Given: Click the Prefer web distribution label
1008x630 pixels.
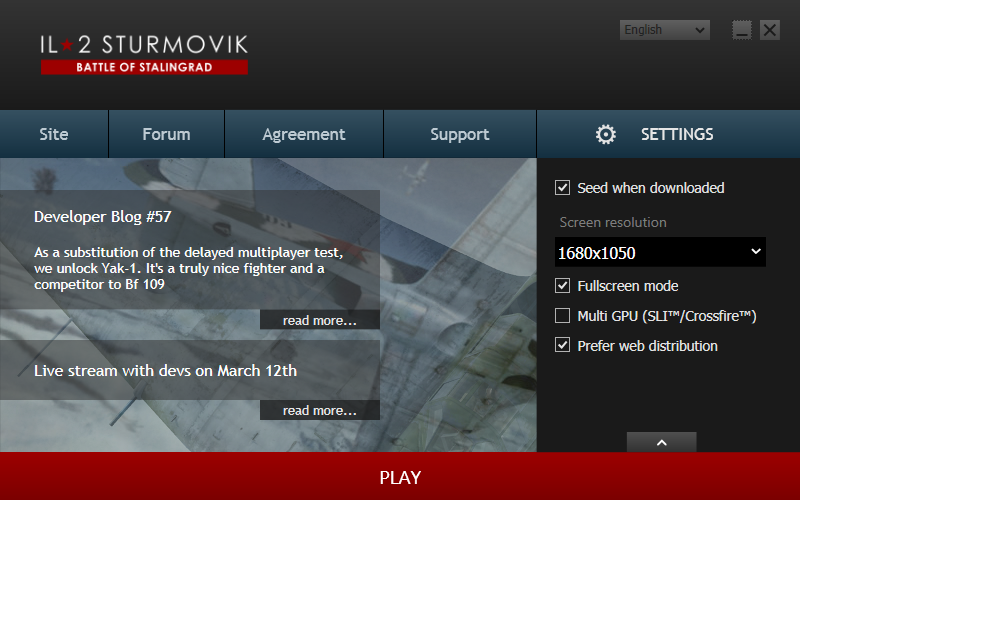Looking at the screenshot, I should click(x=647, y=346).
